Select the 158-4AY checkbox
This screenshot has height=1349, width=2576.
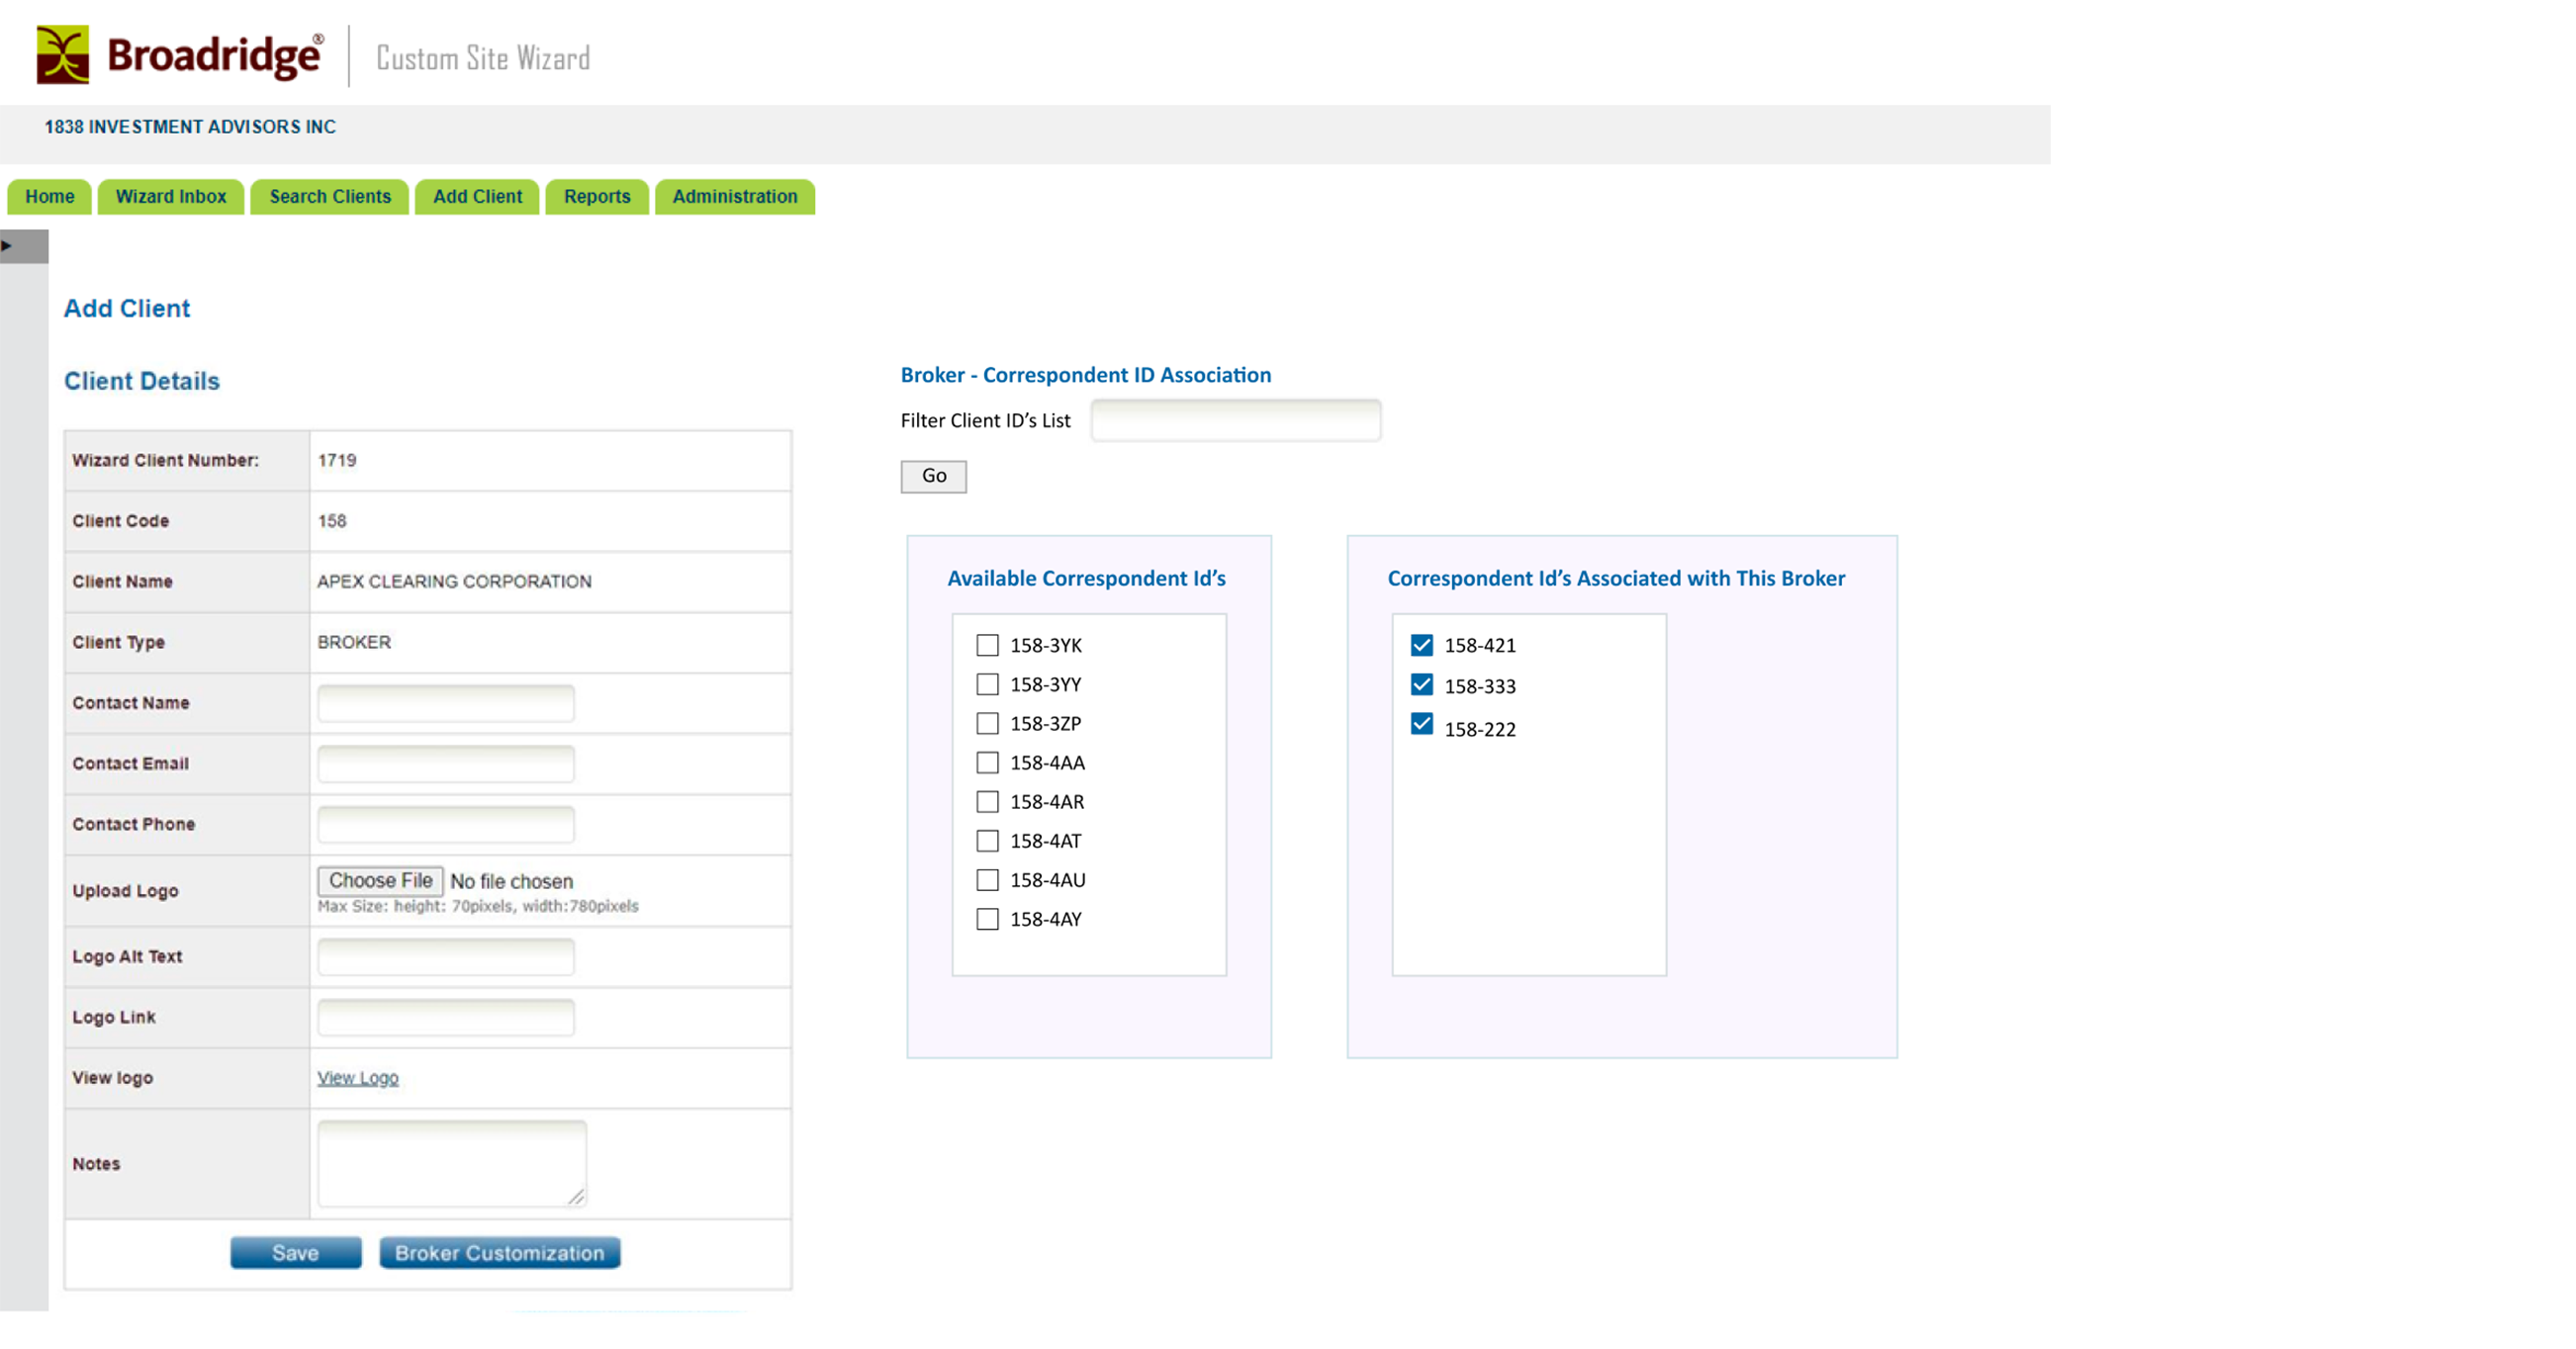coord(987,918)
